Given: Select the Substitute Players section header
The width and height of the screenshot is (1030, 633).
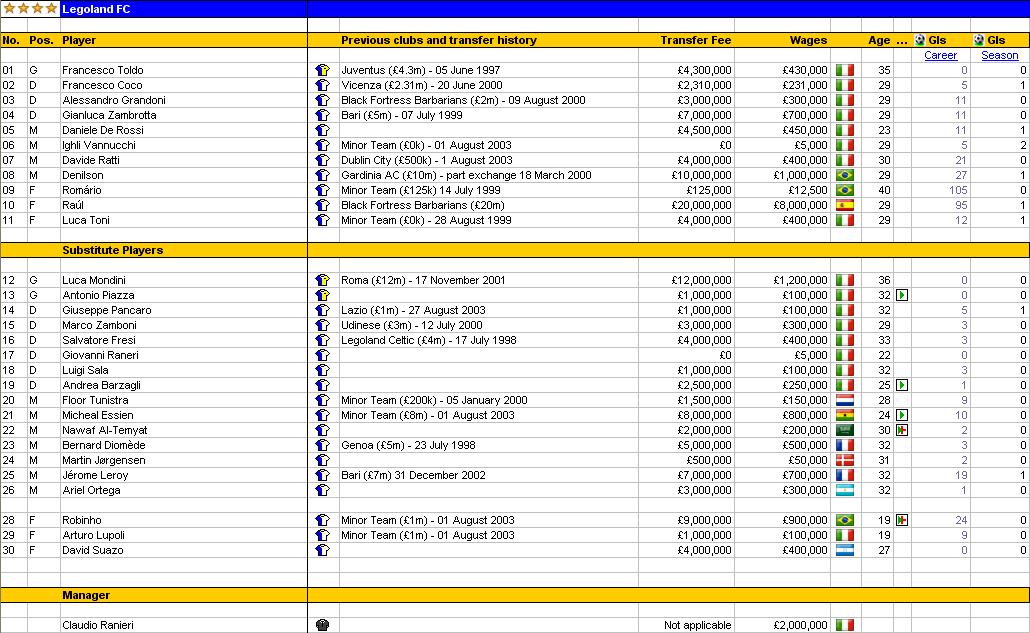Looking at the screenshot, I should pos(112,250).
